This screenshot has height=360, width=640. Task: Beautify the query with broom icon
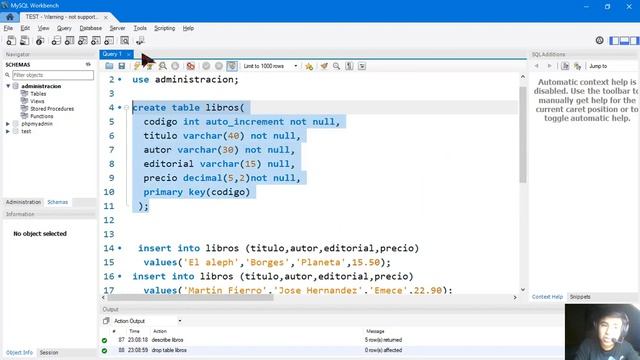click(324, 66)
